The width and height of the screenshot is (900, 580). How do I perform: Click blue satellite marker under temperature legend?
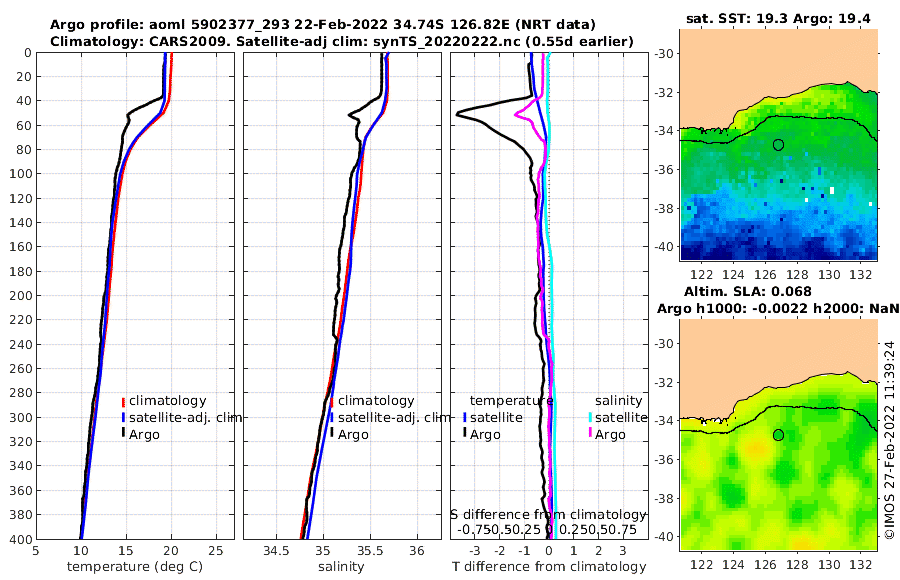click(464, 417)
